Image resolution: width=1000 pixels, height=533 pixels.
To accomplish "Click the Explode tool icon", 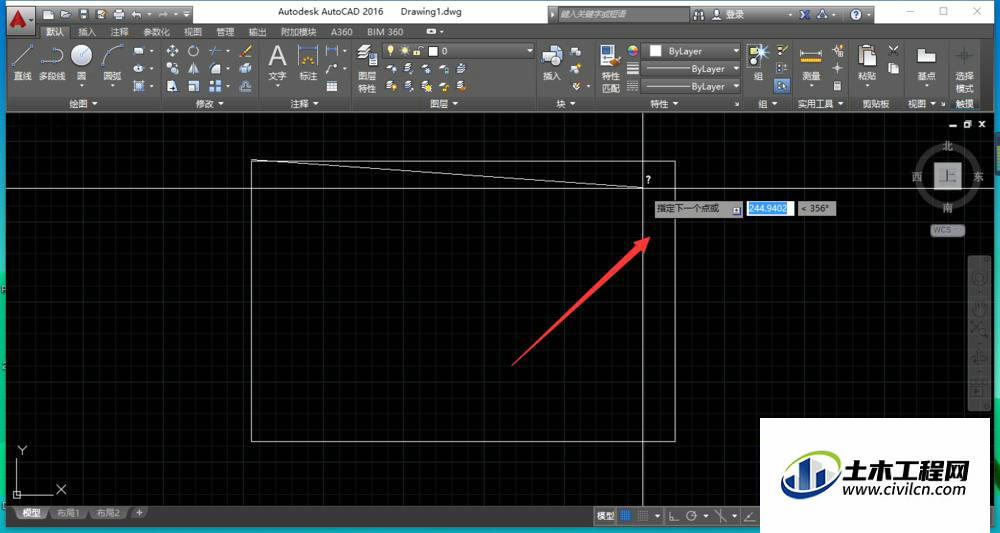I will (246, 68).
